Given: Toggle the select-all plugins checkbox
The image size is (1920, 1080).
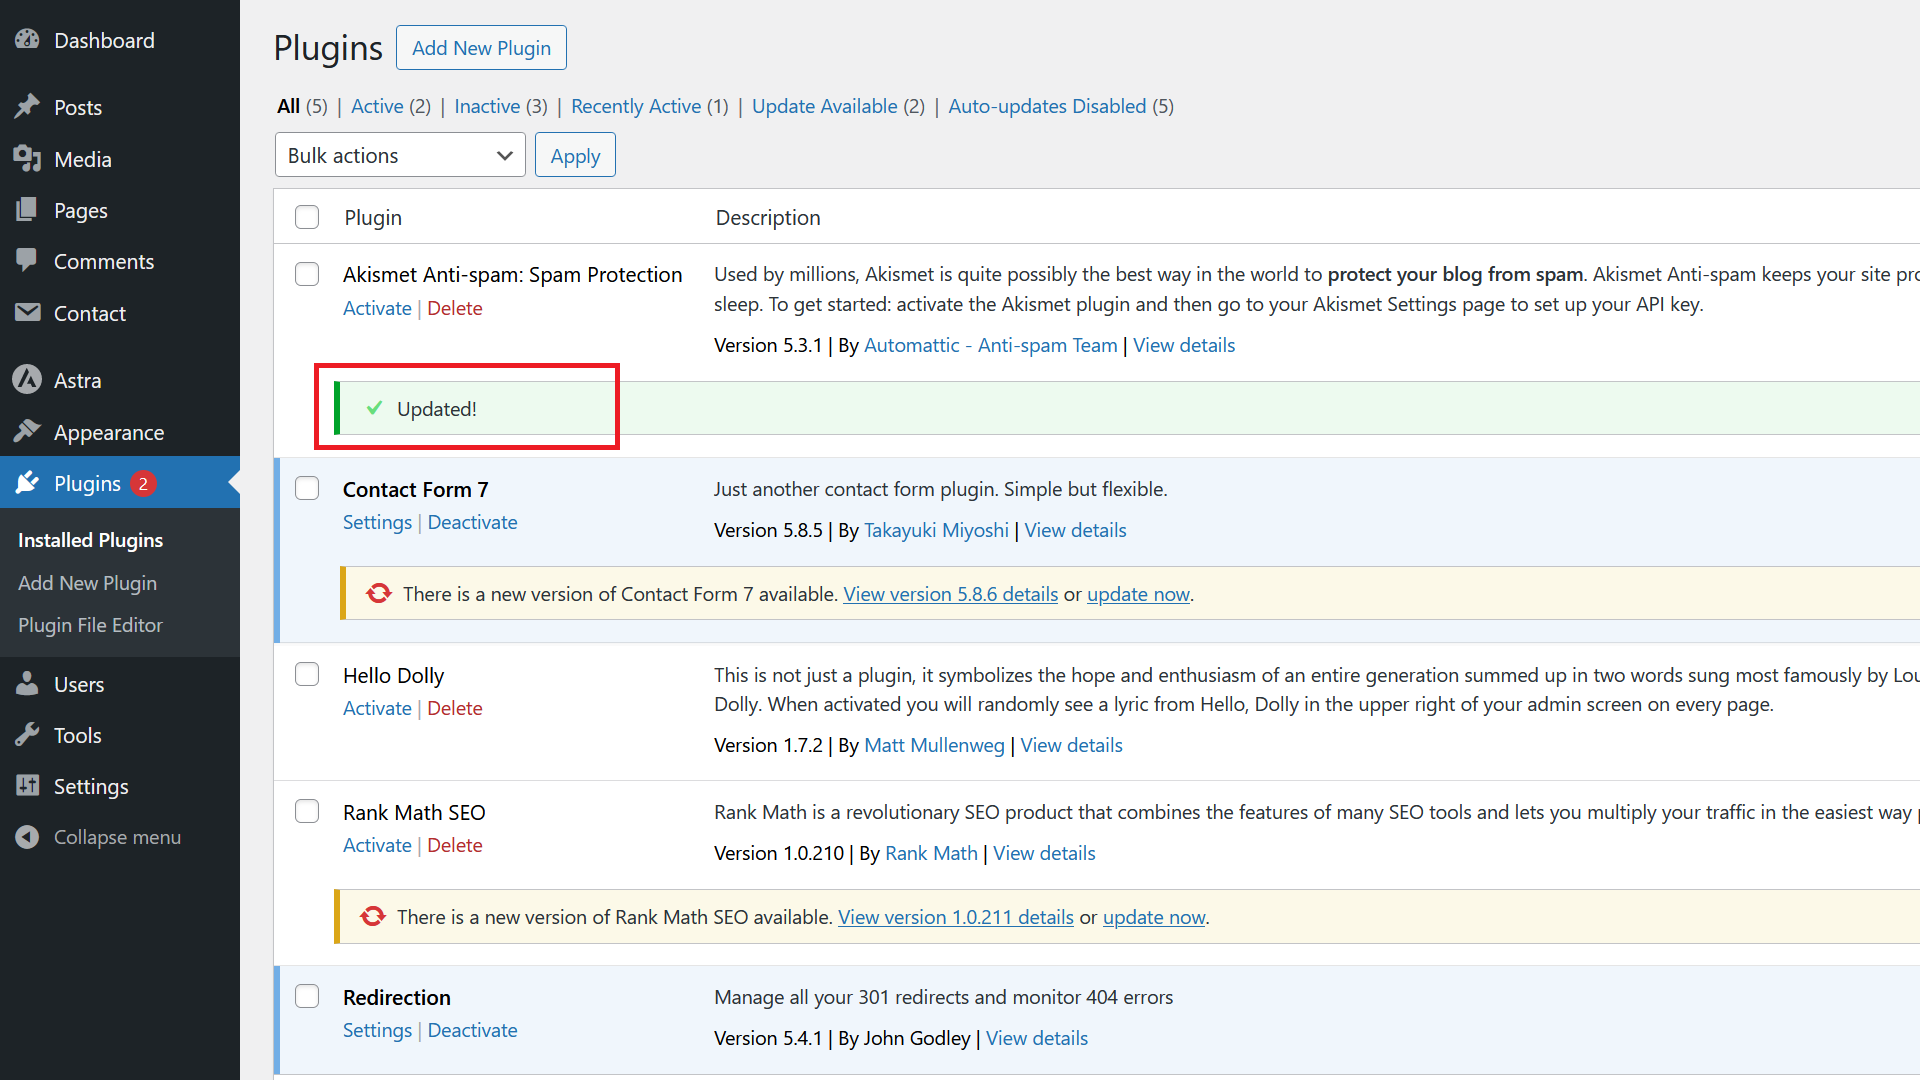Looking at the screenshot, I should coord(307,217).
